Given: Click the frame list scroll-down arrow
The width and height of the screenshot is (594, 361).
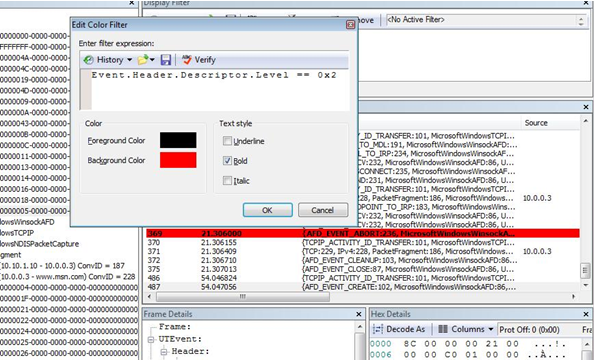Looking at the screenshot, I should click(x=586, y=285).
